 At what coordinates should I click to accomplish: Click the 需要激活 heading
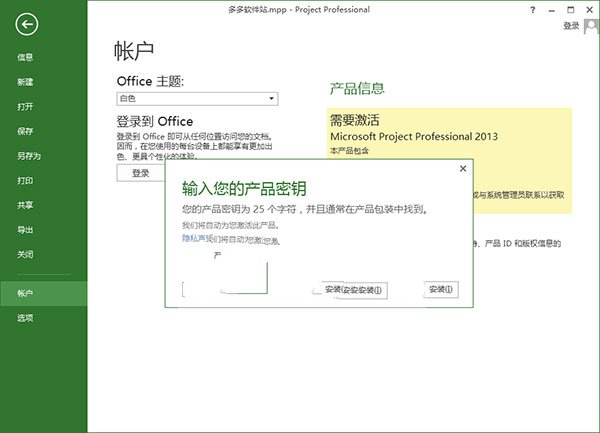pyautogui.click(x=355, y=120)
